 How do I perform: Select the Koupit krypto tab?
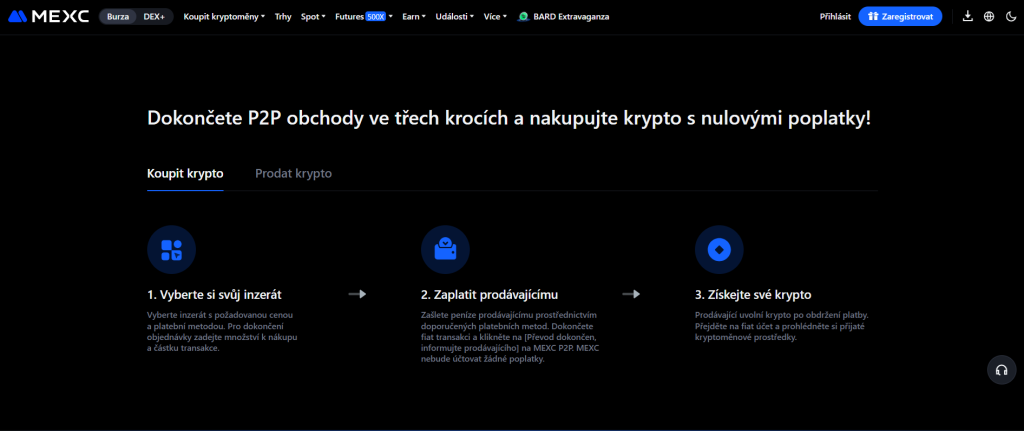[185, 174]
